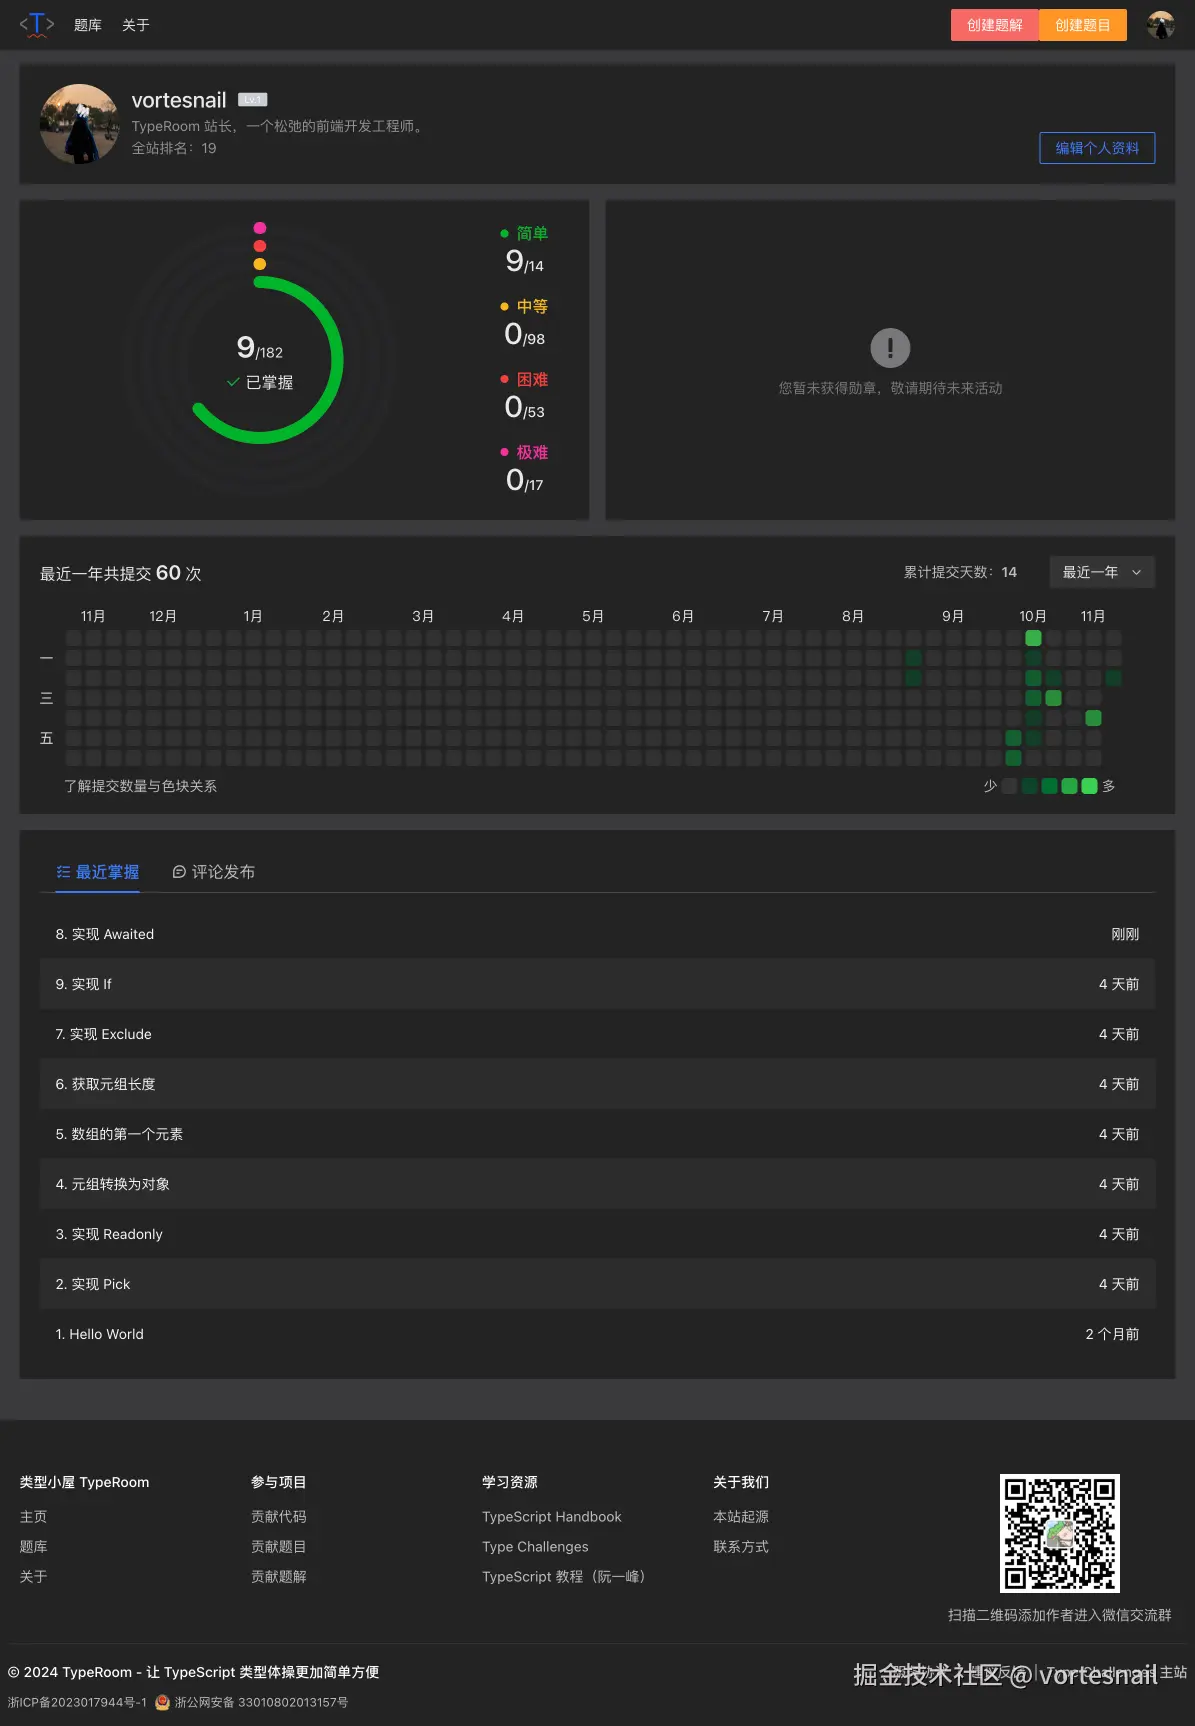The width and height of the screenshot is (1195, 1726).
Task: Click the police badge icon in footer
Action: tap(162, 1702)
